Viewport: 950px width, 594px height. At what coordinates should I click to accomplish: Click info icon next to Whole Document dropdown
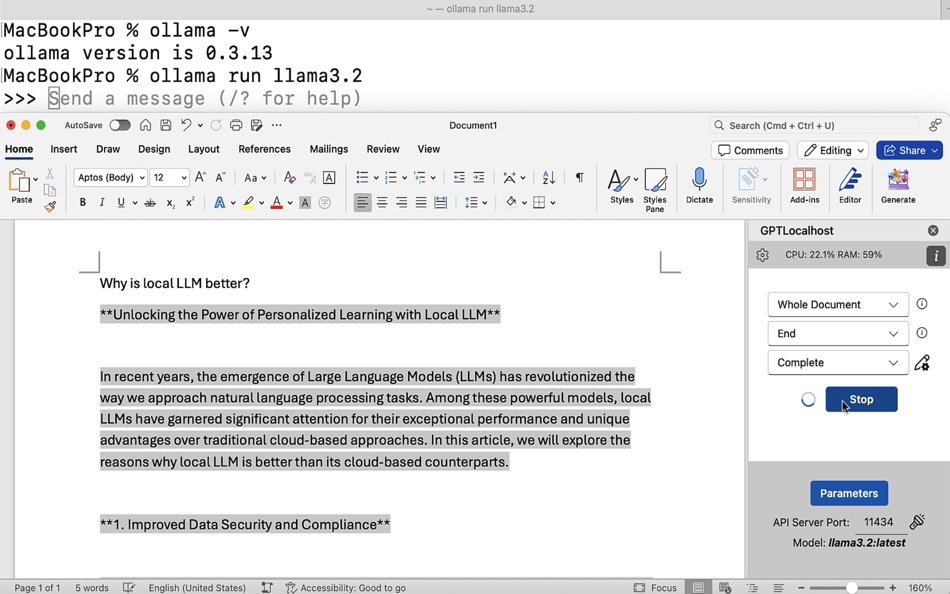coord(922,304)
